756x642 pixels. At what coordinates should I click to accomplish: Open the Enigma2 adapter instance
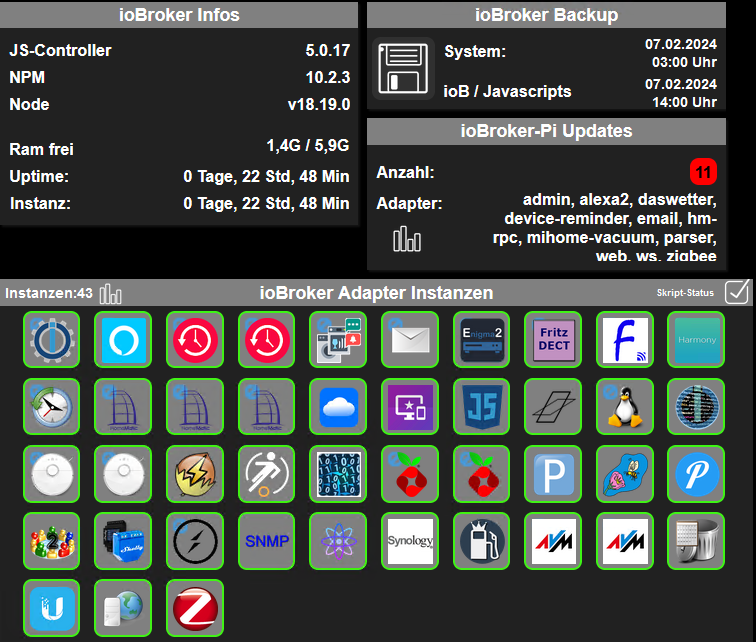click(481, 340)
